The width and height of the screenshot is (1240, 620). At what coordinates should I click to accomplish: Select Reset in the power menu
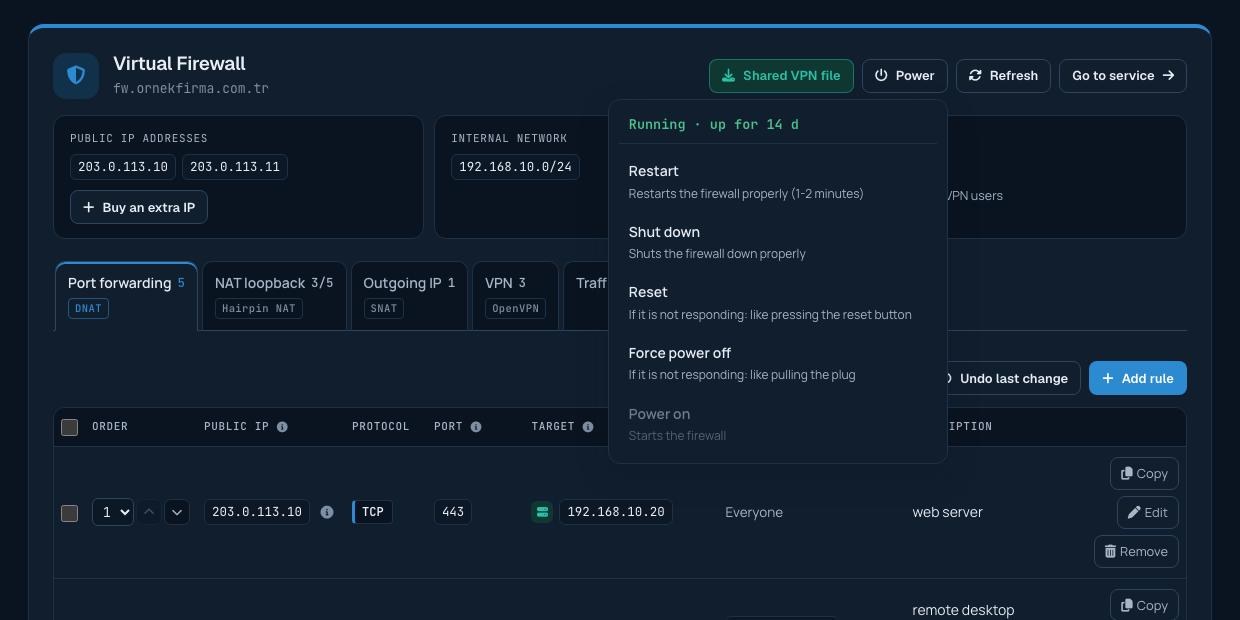pos(778,302)
